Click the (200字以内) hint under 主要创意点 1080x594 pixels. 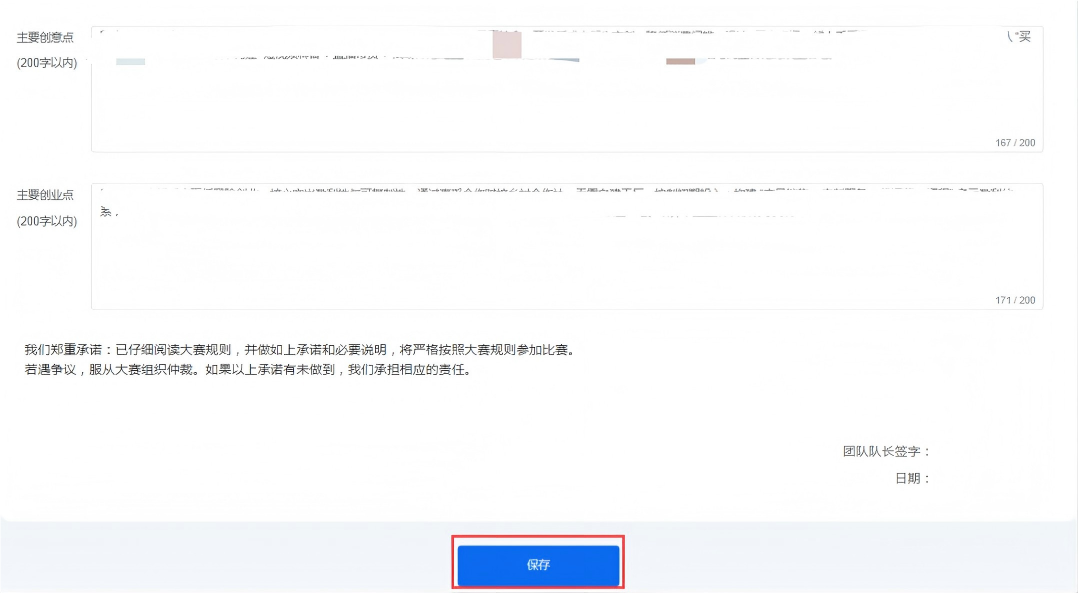pyautogui.click(x=46, y=64)
